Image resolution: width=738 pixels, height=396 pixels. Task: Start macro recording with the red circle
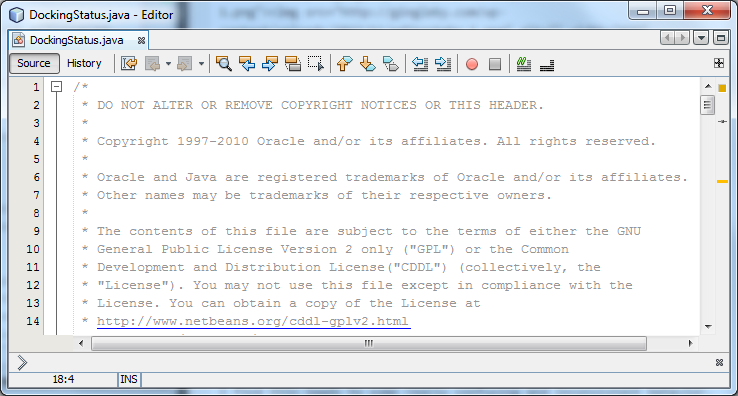[x=472, y=64]
